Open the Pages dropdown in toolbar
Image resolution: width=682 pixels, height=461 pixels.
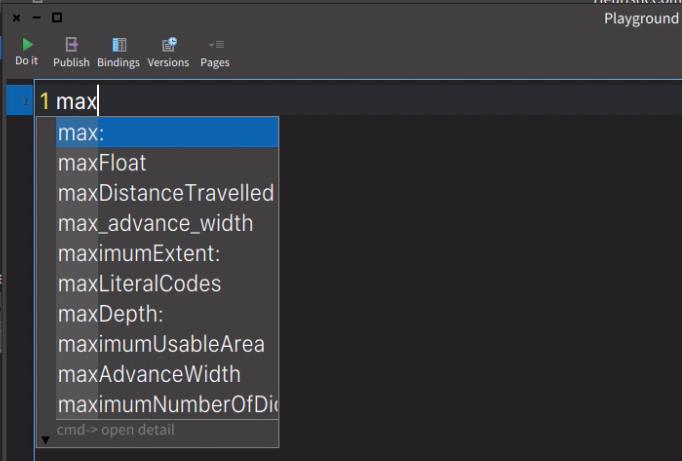(x=215, y=53)
